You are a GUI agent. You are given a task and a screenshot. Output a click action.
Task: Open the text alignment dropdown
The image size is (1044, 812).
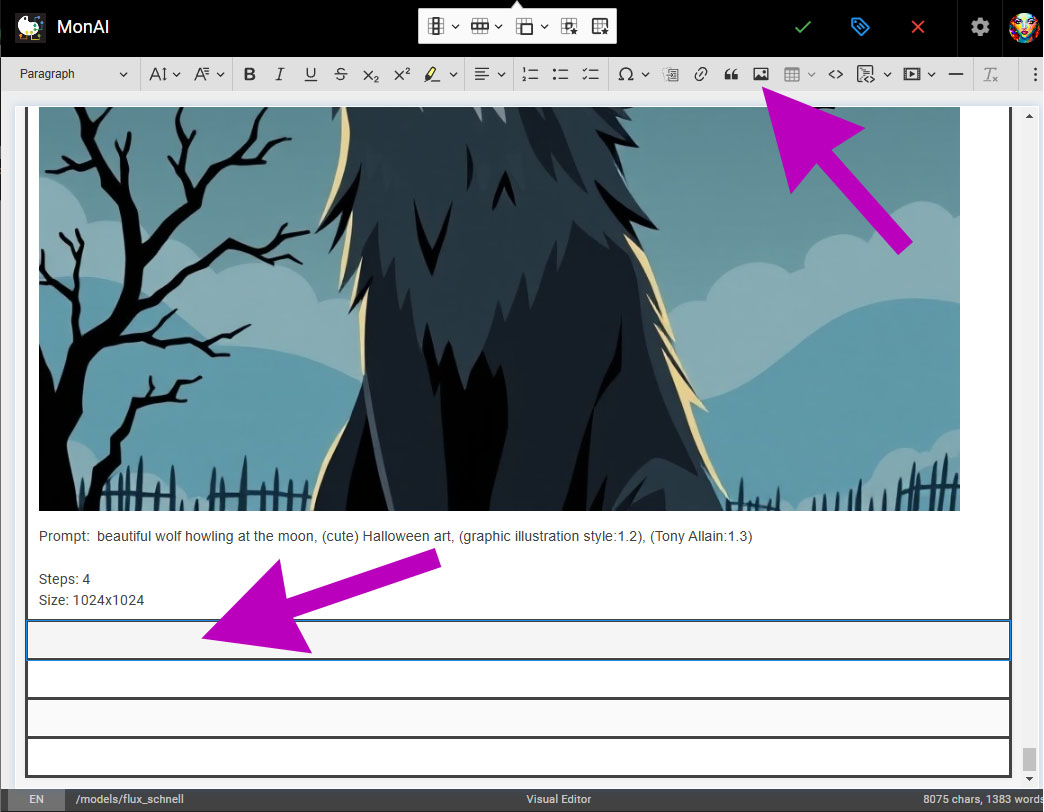point(489,74)
